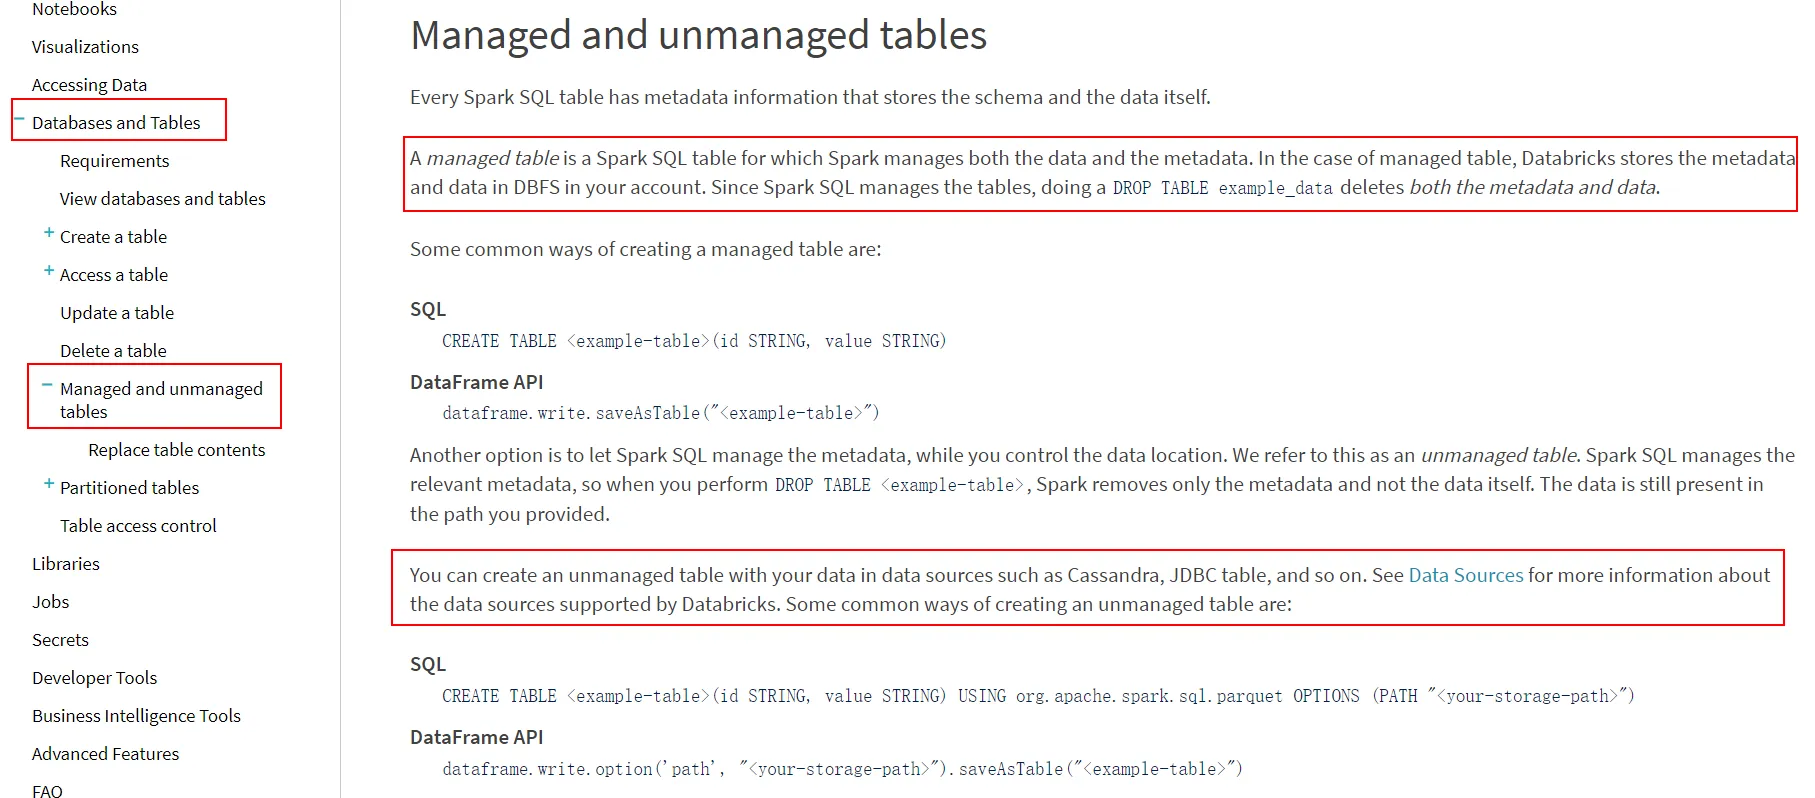This screenshot has height=798, width=1815.
Task: Collapse Managed and unmanaged tables minus icon
Action: click(47, 385)
